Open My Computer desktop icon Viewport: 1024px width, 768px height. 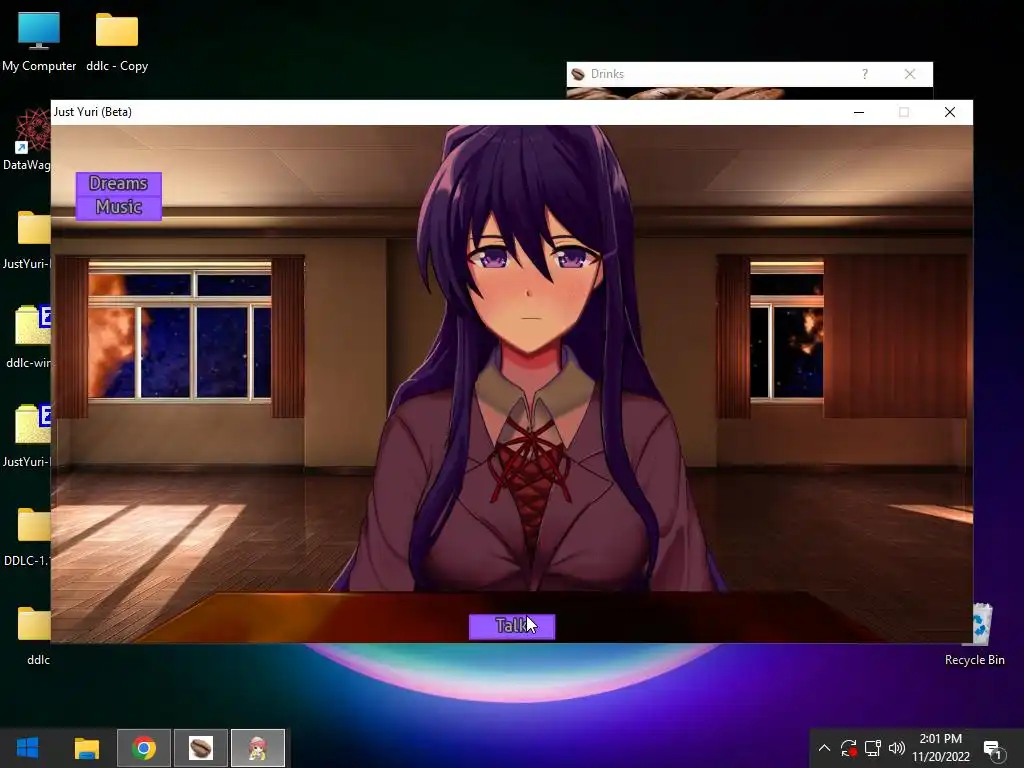click(x=39, y=42)
